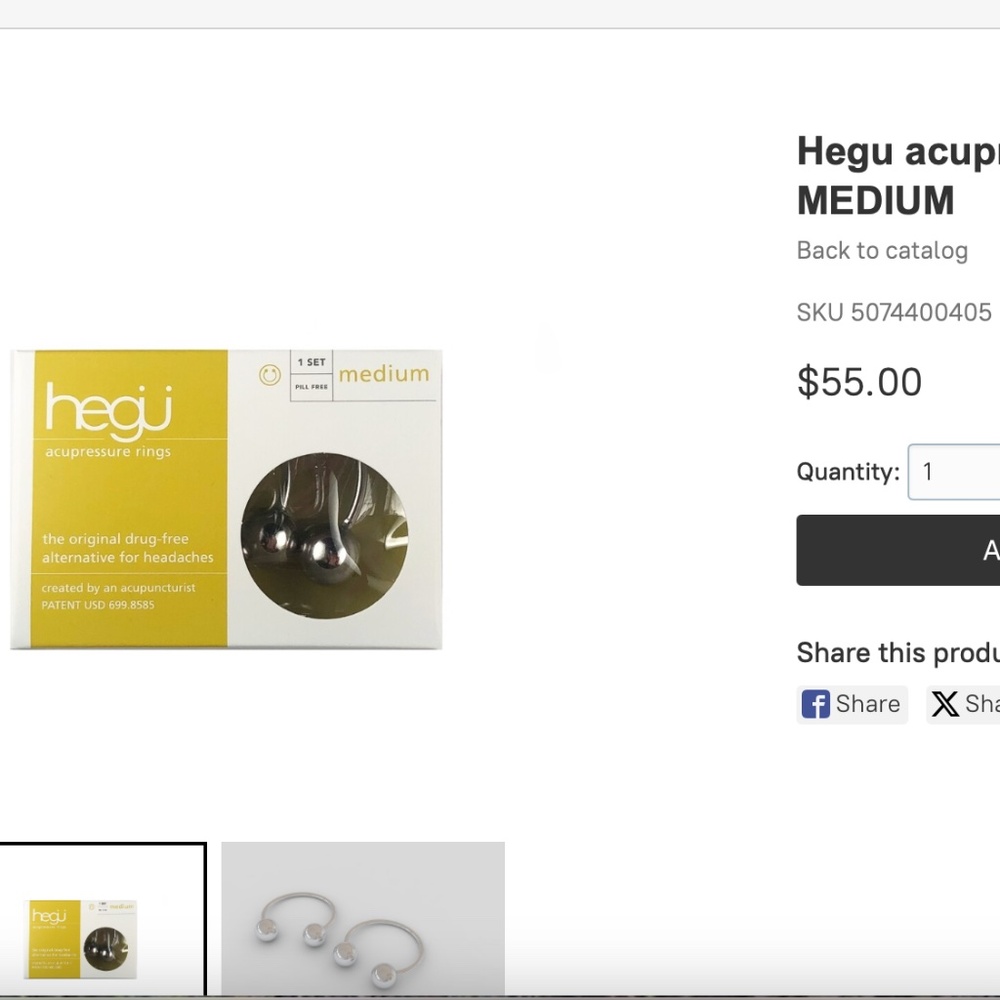
Task: Click the 'Quantity:' label
Action: point(848,472)
